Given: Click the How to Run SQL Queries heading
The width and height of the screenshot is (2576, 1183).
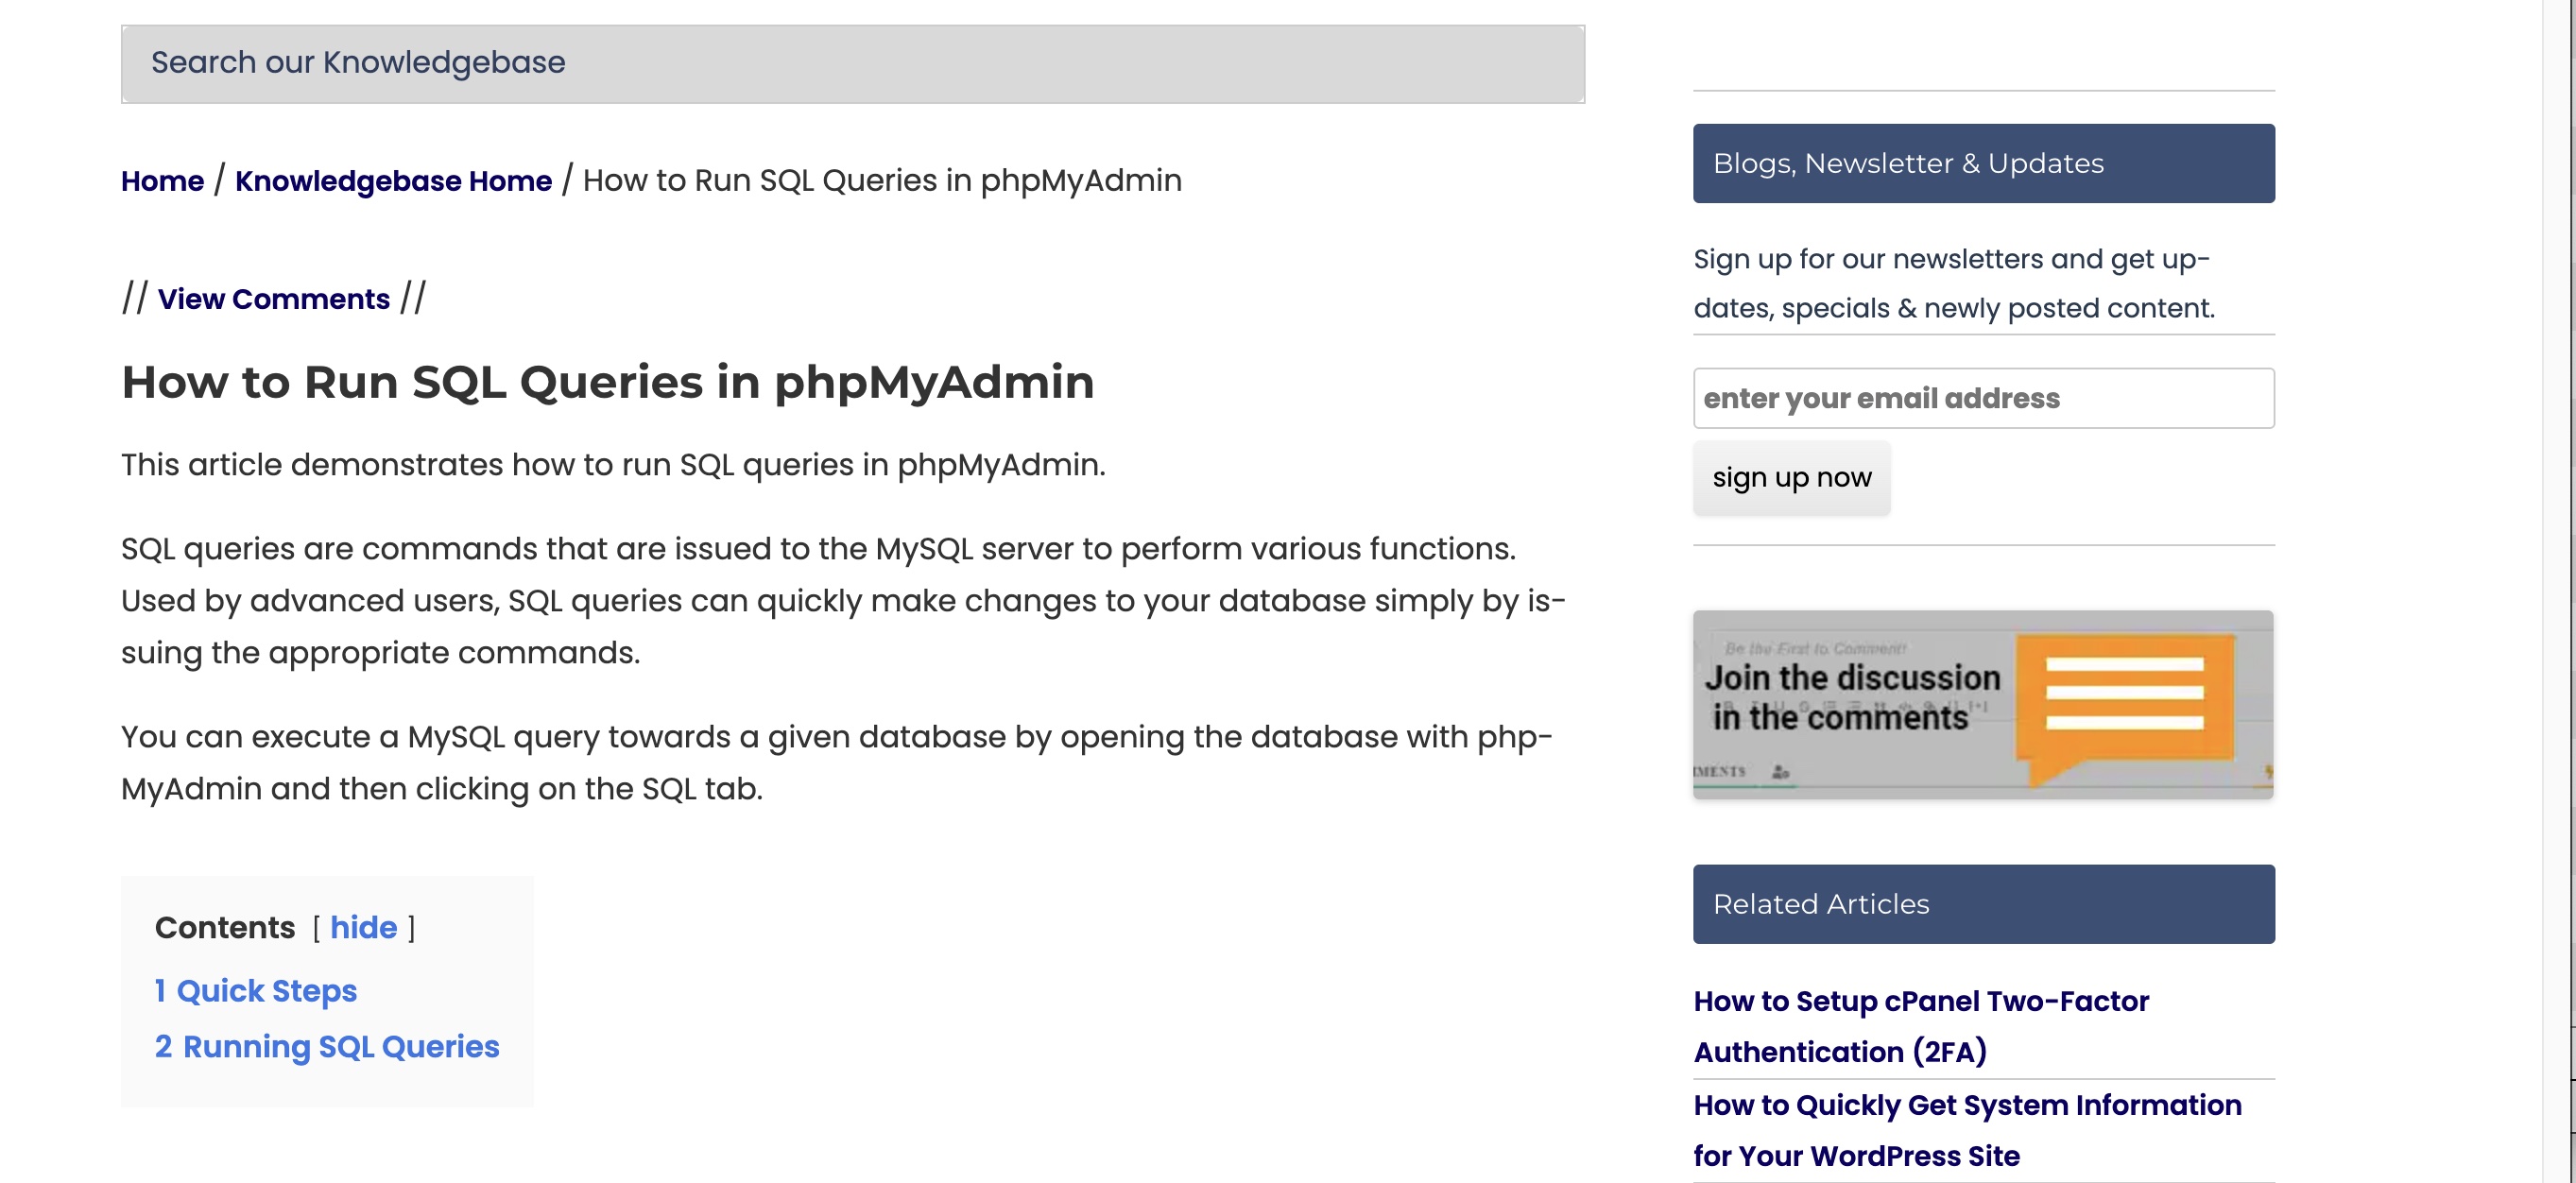Looking at the screenshot, I should click(x=607, y=382).
